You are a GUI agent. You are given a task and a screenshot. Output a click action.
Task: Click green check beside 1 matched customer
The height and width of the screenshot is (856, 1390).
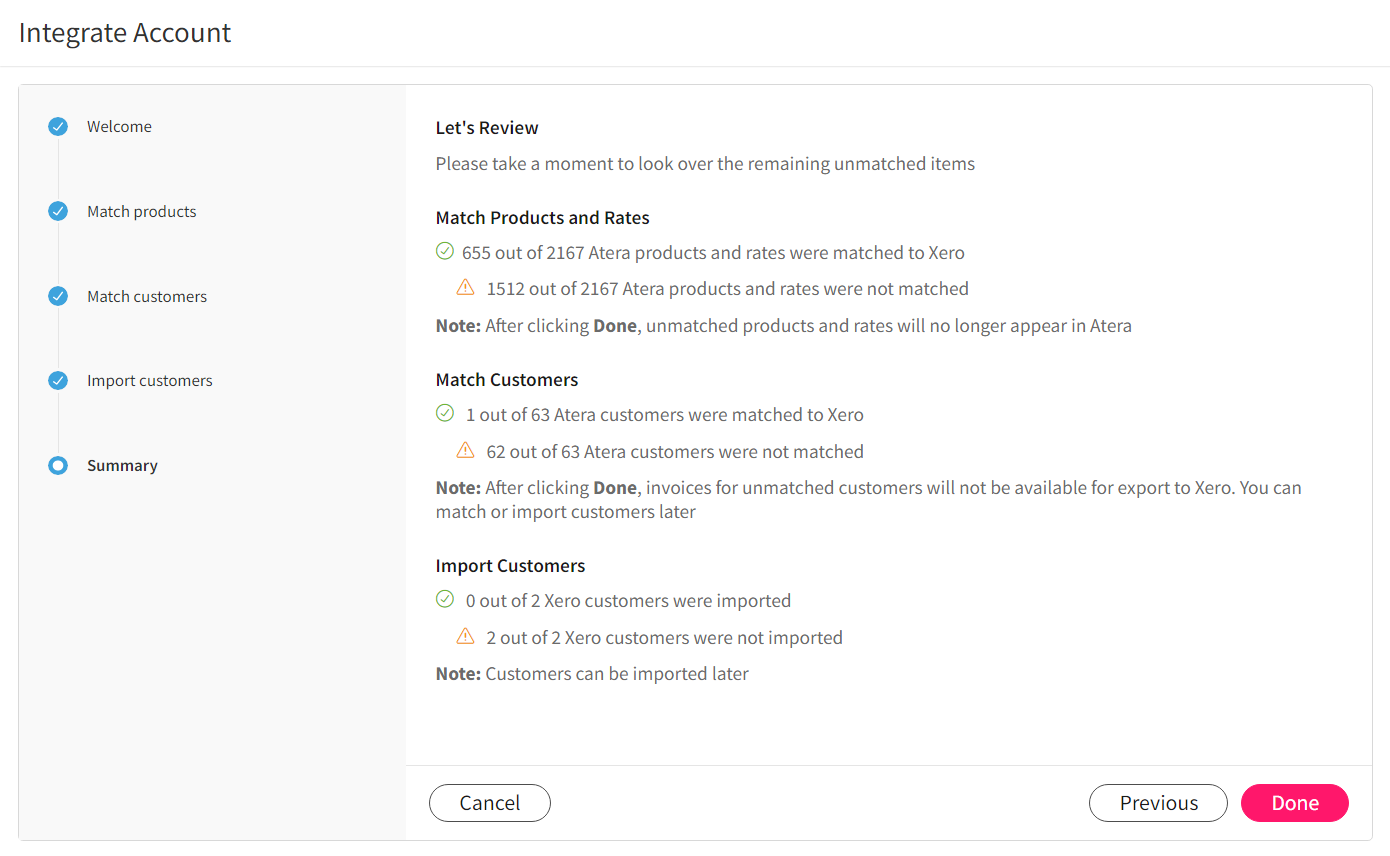445,414
